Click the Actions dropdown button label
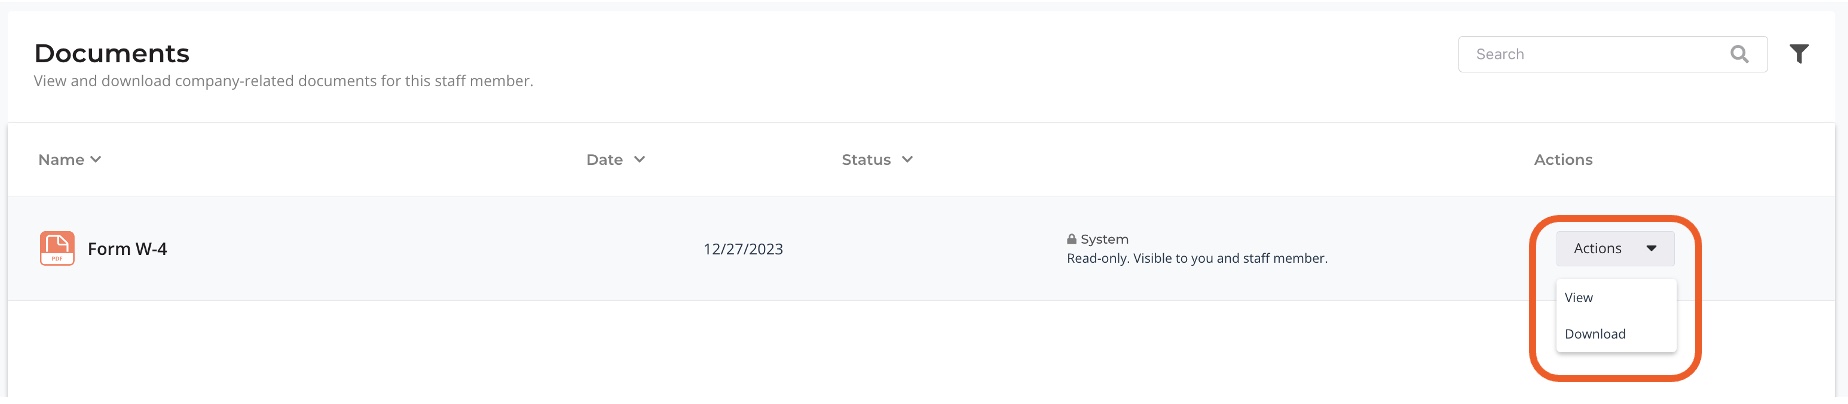The width and height of the screenshot is (1848, 404). (1598, 248)
